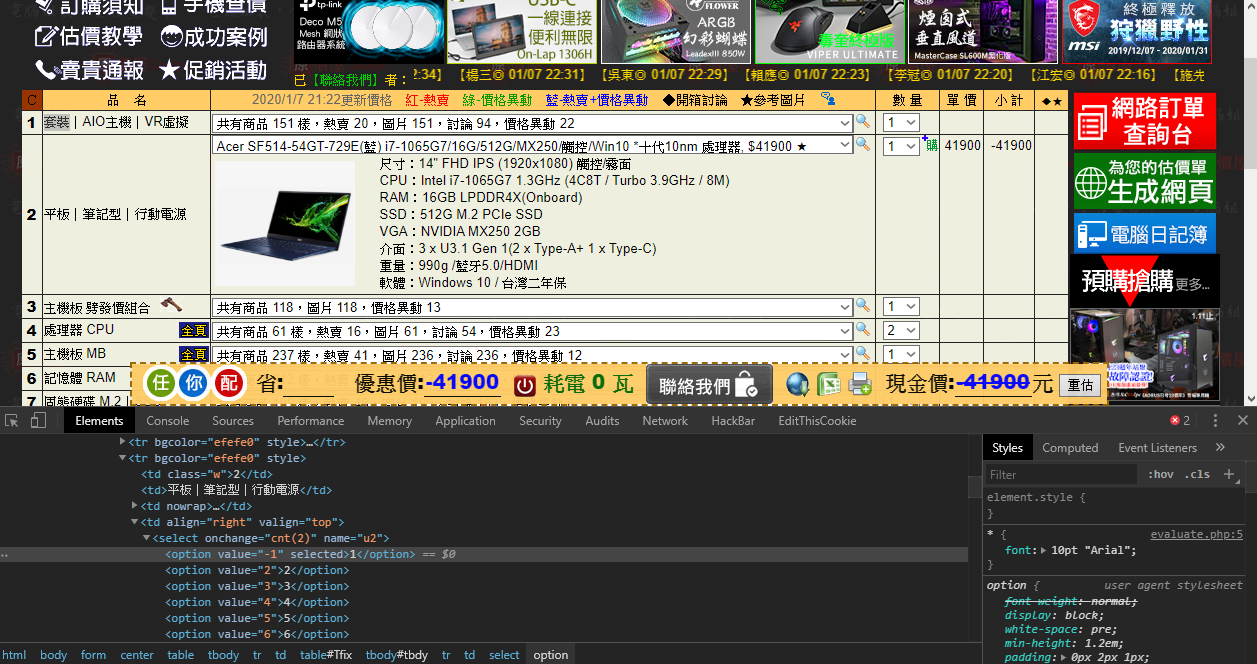Click the green Excel export icon

coord(828,384)
